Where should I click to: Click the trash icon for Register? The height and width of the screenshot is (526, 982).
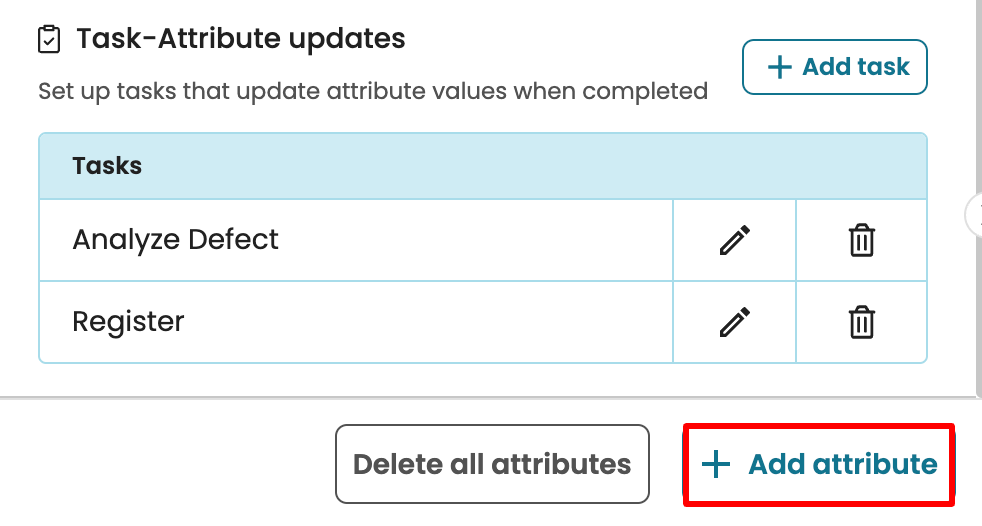[x=862, y=322]
